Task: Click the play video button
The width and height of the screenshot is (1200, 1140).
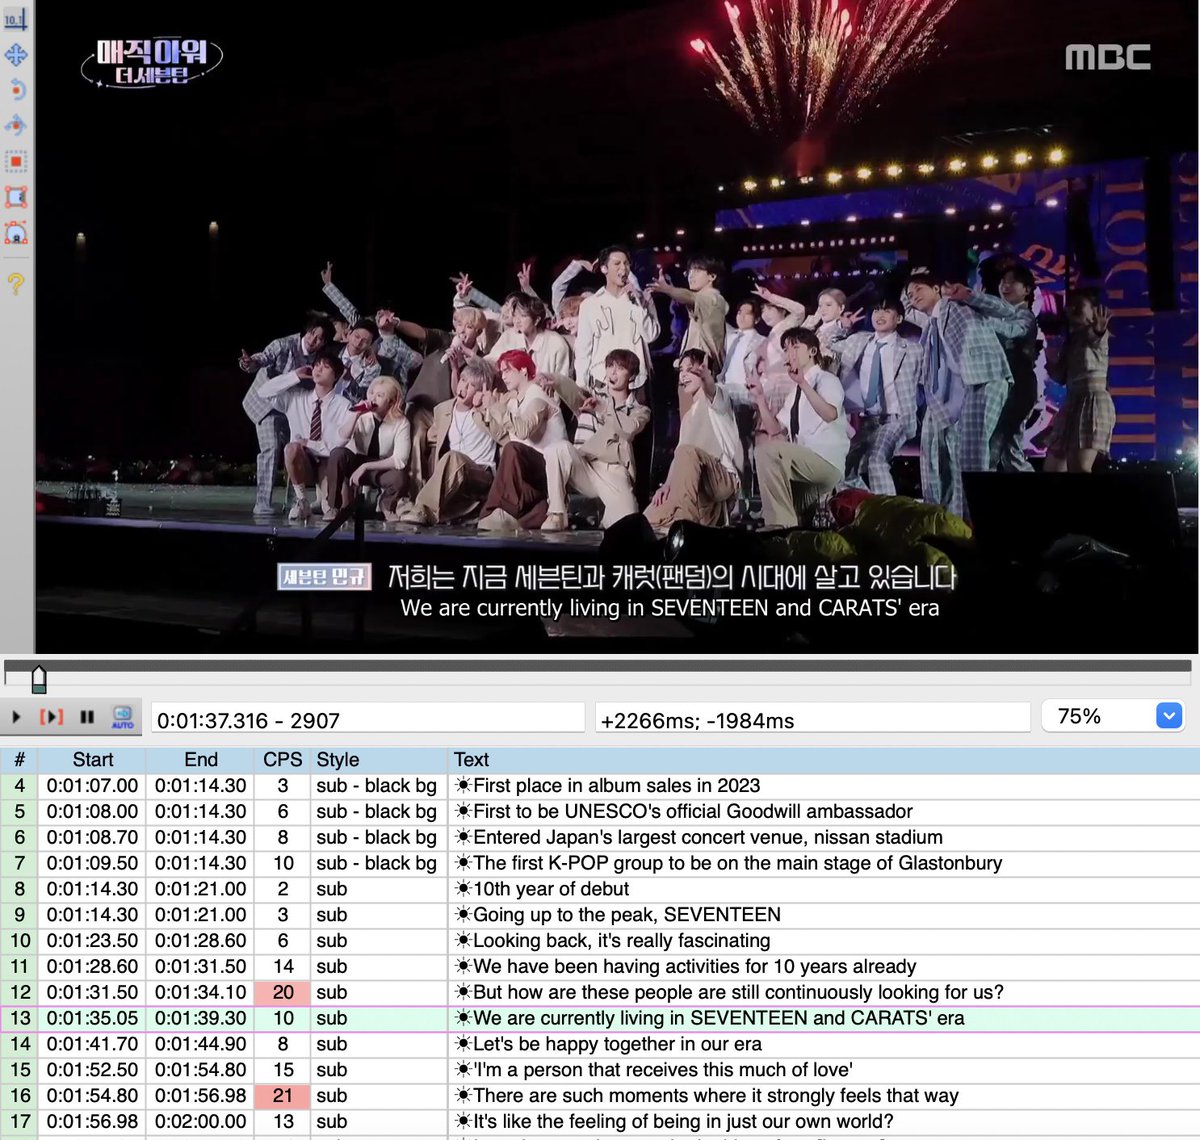Action: coord(16,717)
